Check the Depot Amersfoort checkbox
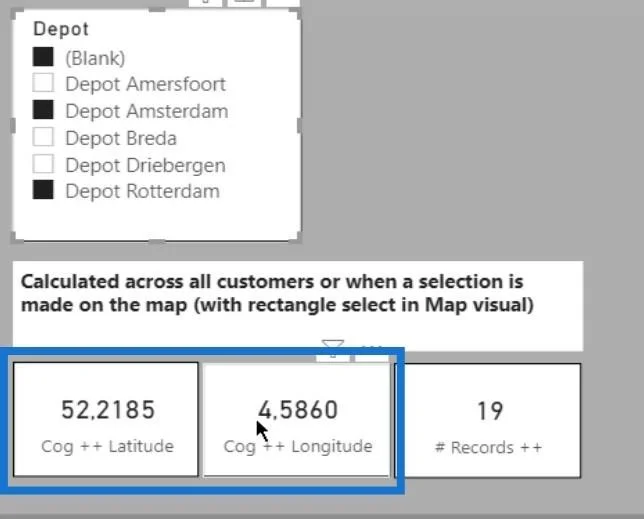 [x=43, y=83]
